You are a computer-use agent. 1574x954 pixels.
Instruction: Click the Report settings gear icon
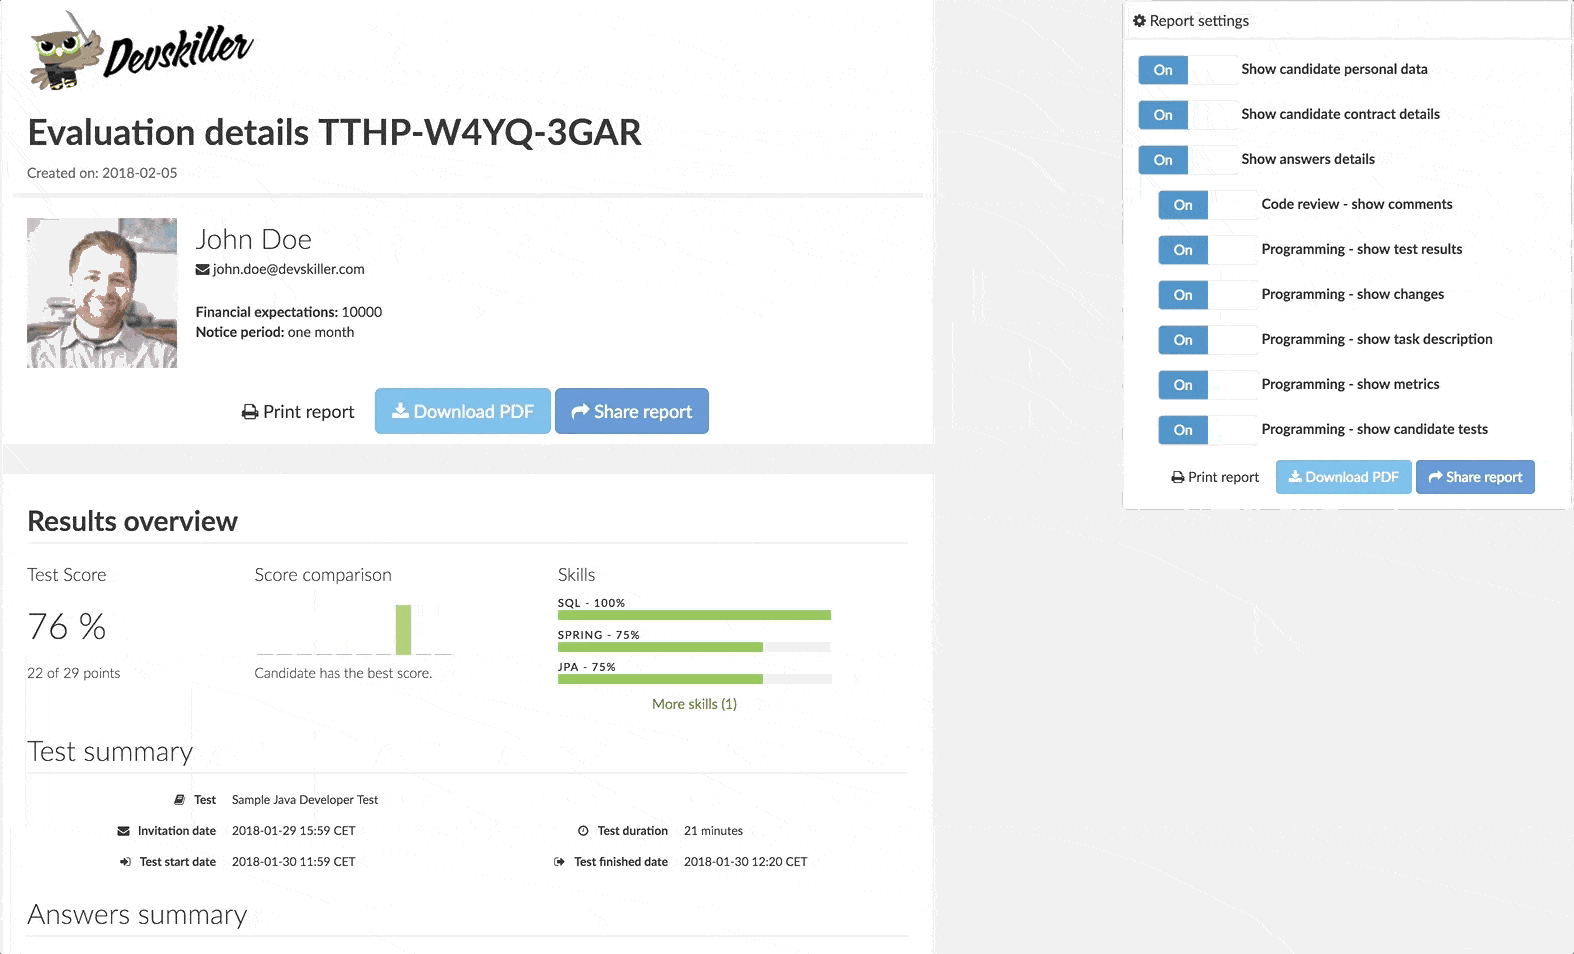tap(1139, 21)
